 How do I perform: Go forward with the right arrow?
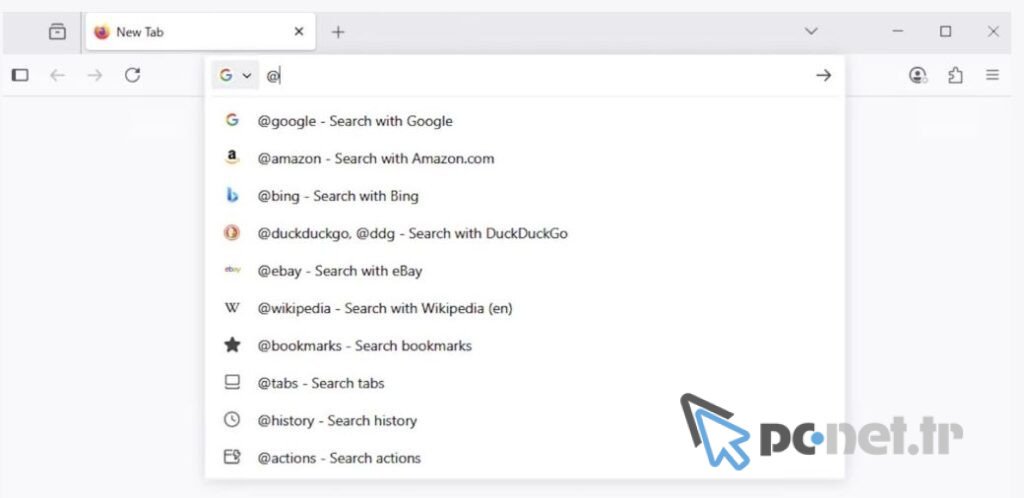(x=95, y=75)
